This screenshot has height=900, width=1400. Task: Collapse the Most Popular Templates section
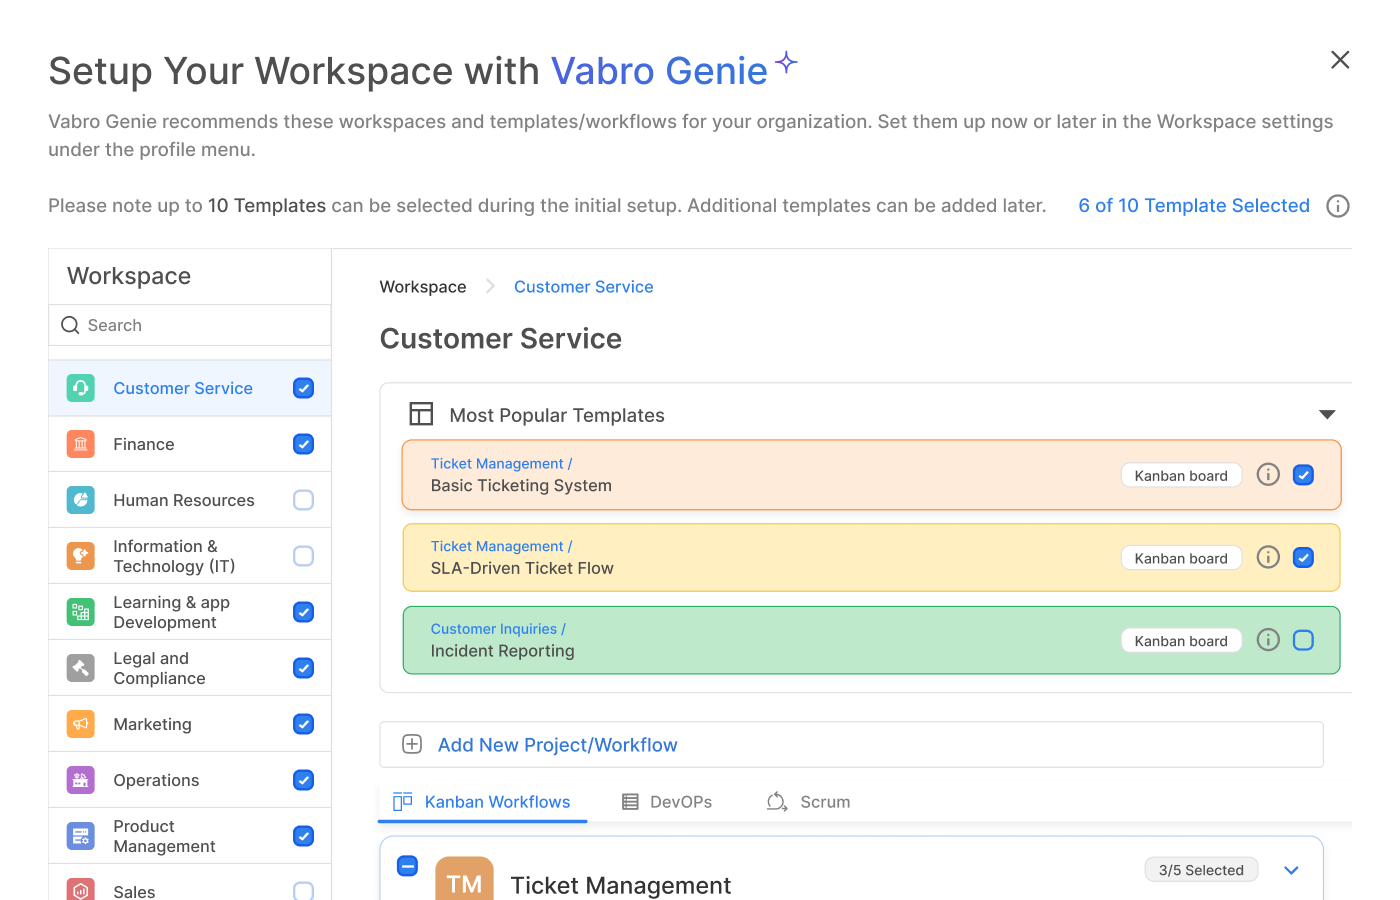point(1327,415)
